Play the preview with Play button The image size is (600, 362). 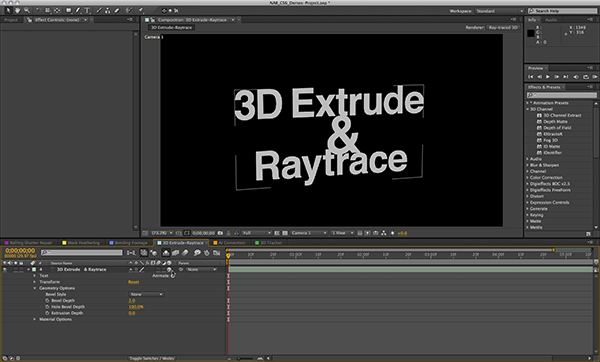click(548, 77)
